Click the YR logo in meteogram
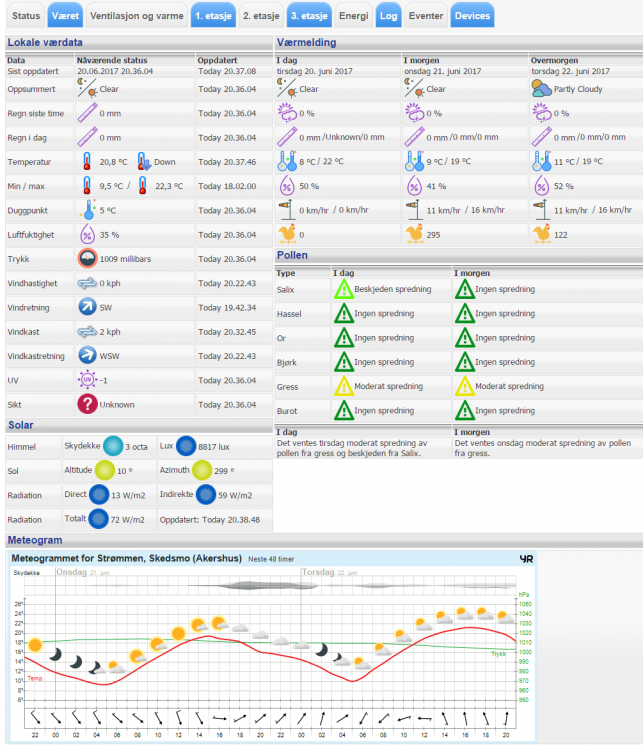This screenshot has height=750, width=643. [526, 560]
